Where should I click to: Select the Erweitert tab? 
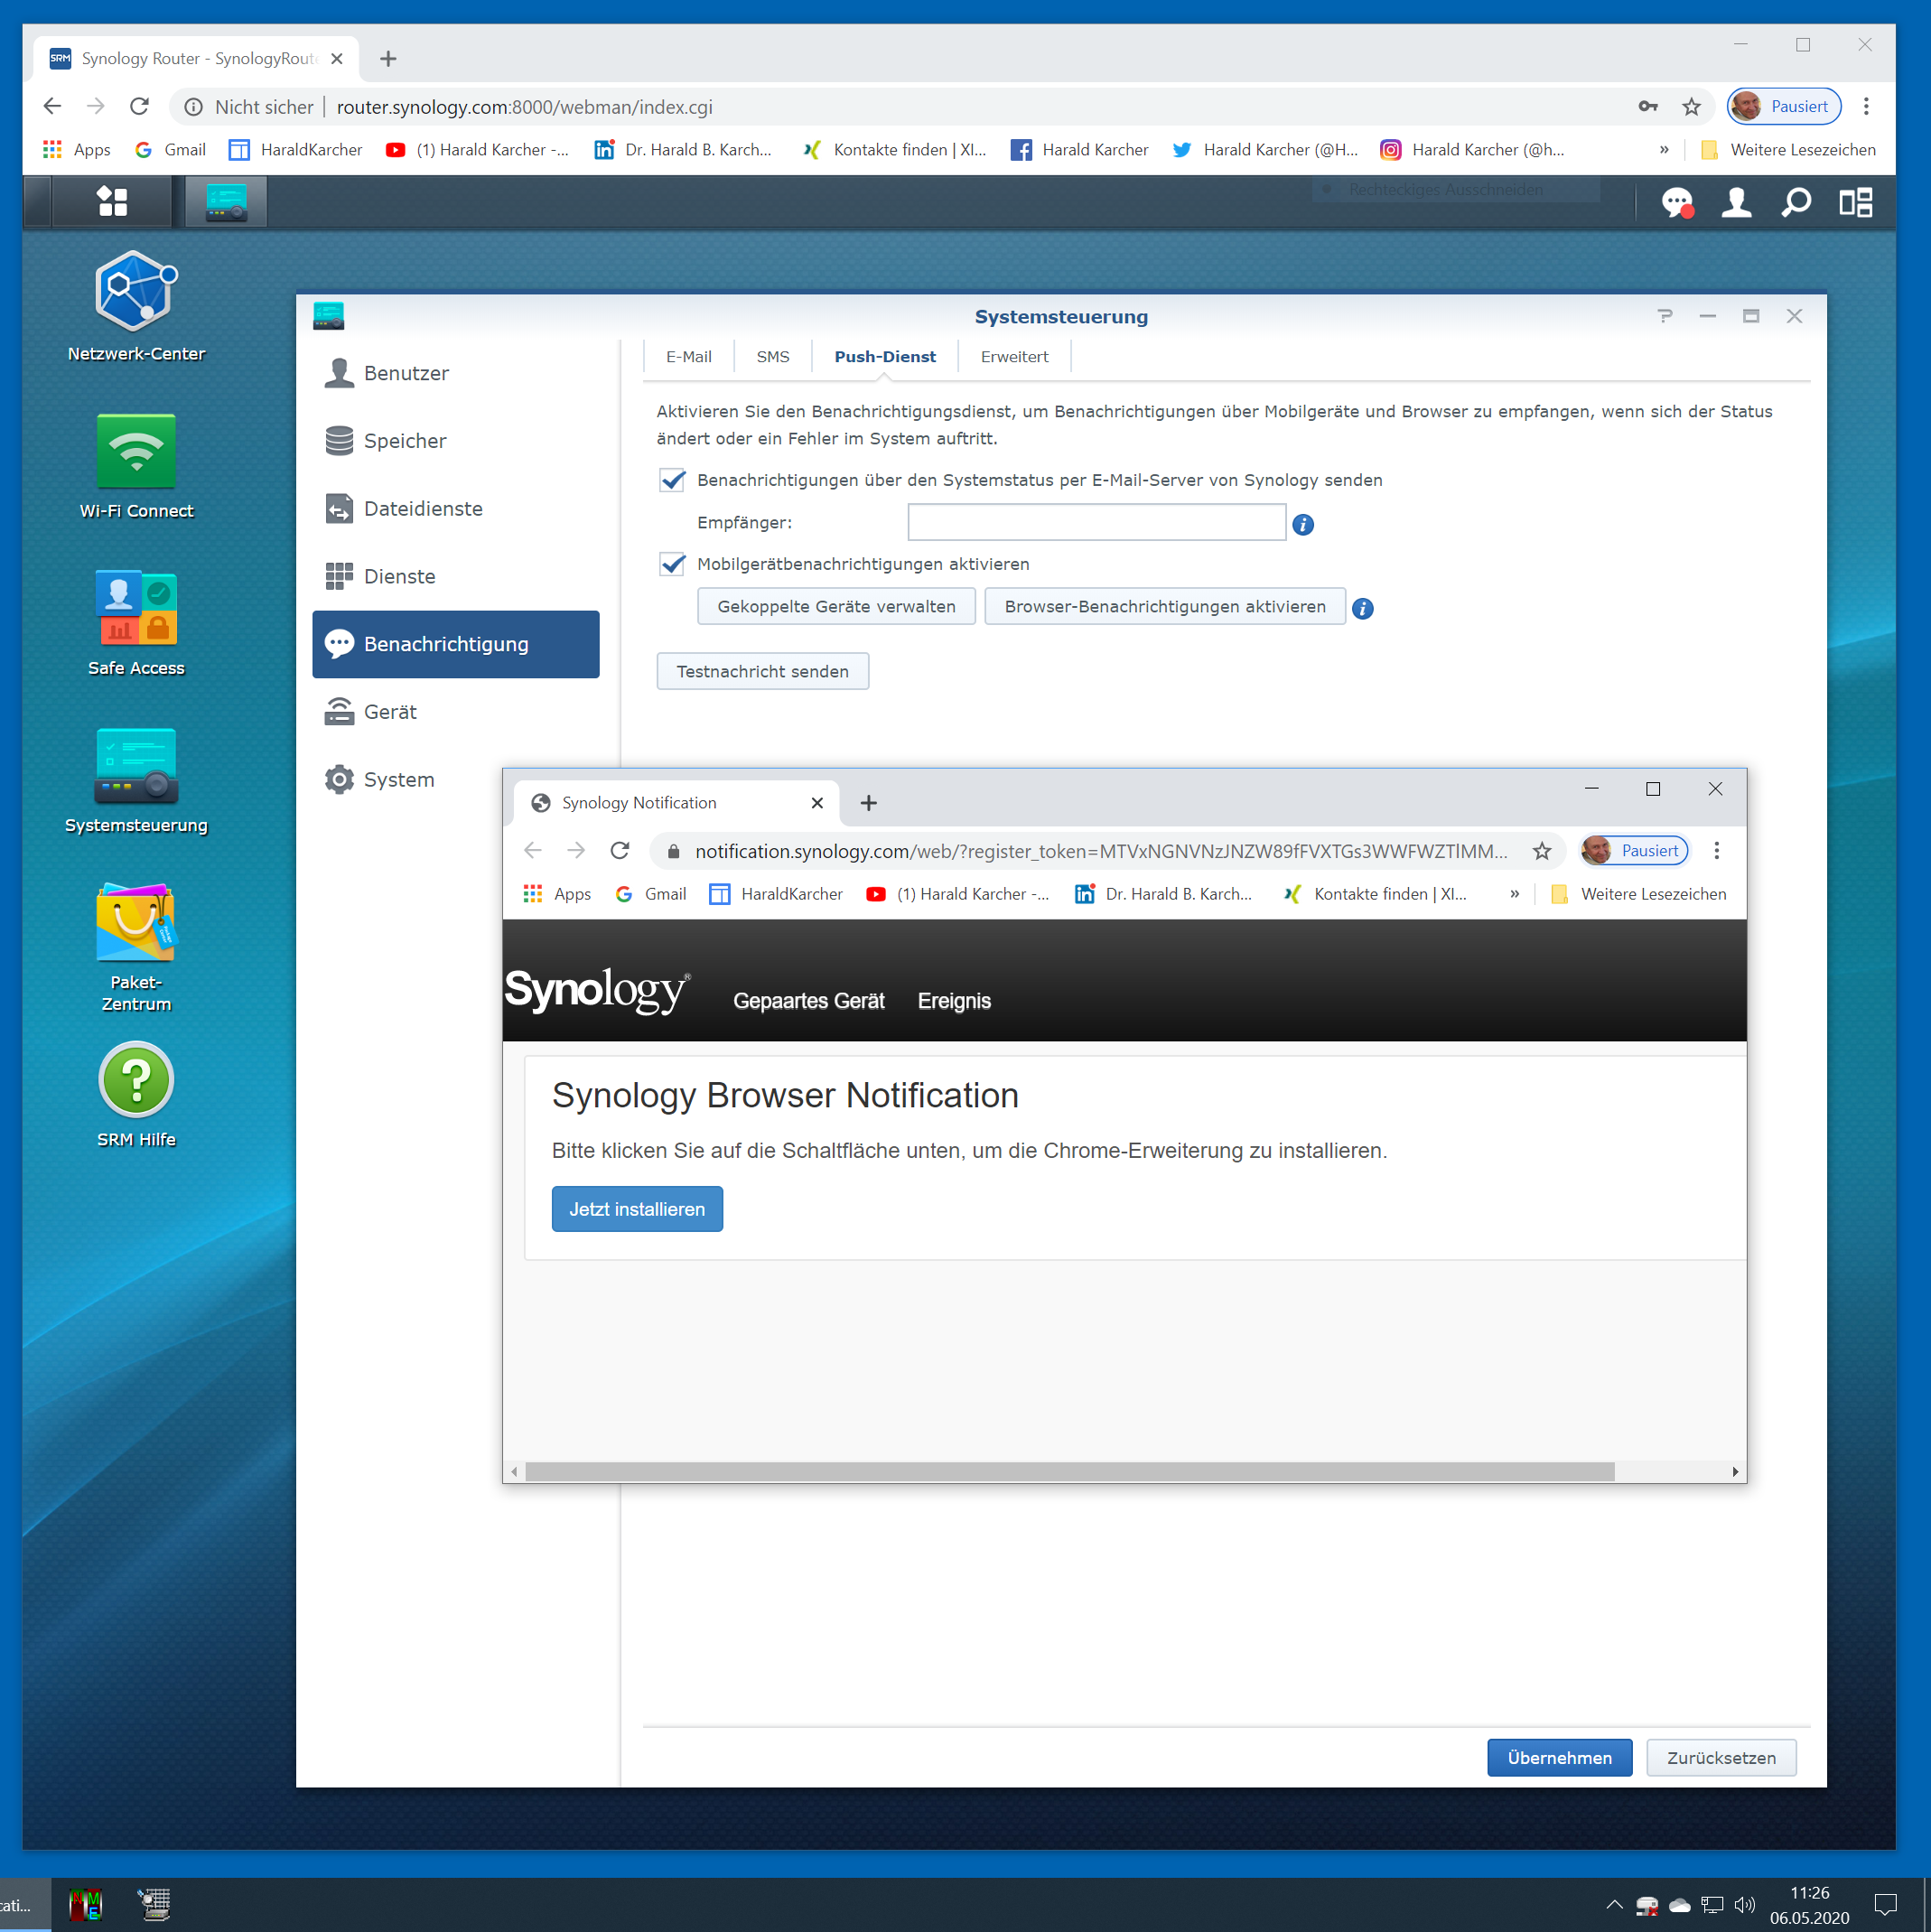(x=1014, y=357)
